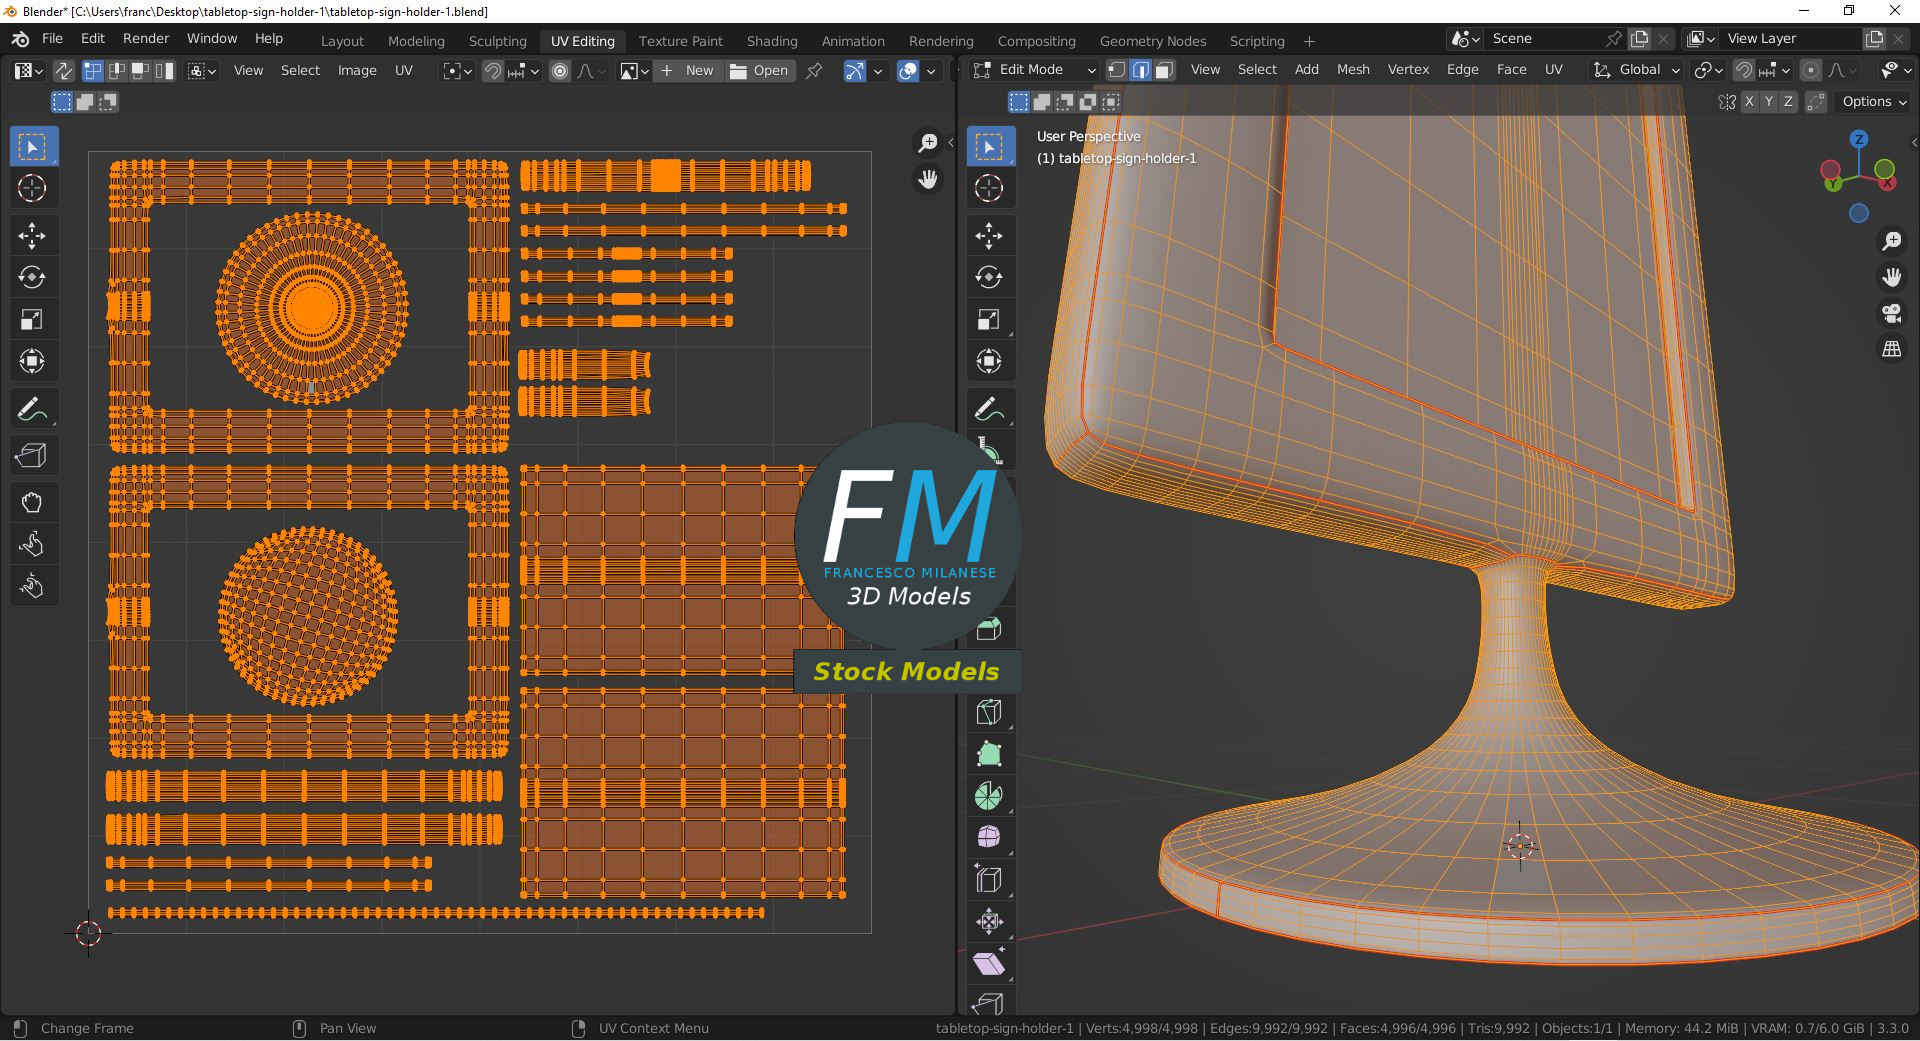The width and height of the screenshot is (1920, 1041).
Task: Click the Shear tool icon
Action: [x=989, y=964]
